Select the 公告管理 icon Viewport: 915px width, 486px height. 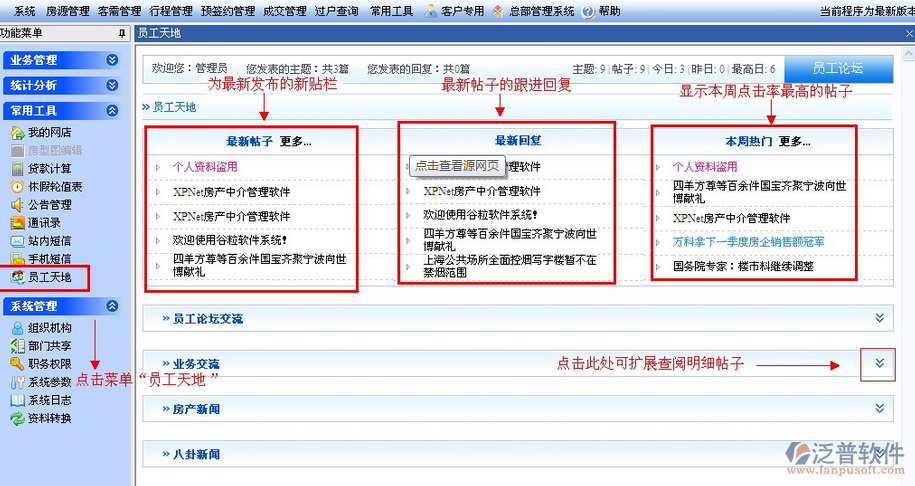point(18,205)
